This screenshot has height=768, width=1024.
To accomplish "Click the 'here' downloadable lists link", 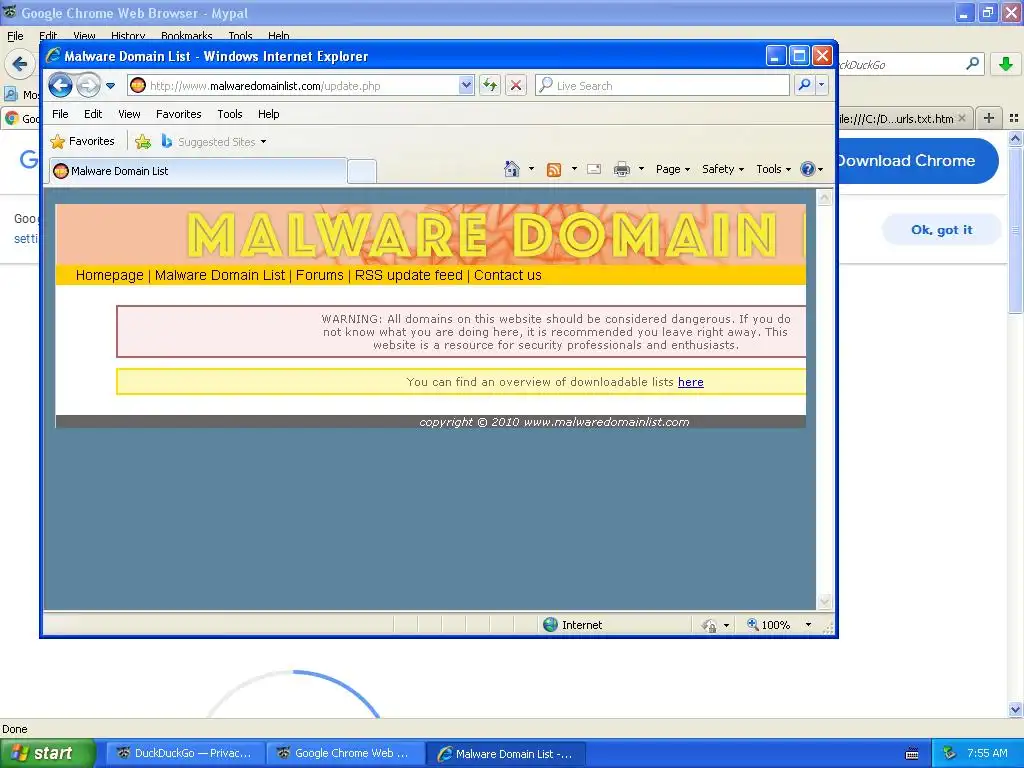I will [x=690, y=382].
